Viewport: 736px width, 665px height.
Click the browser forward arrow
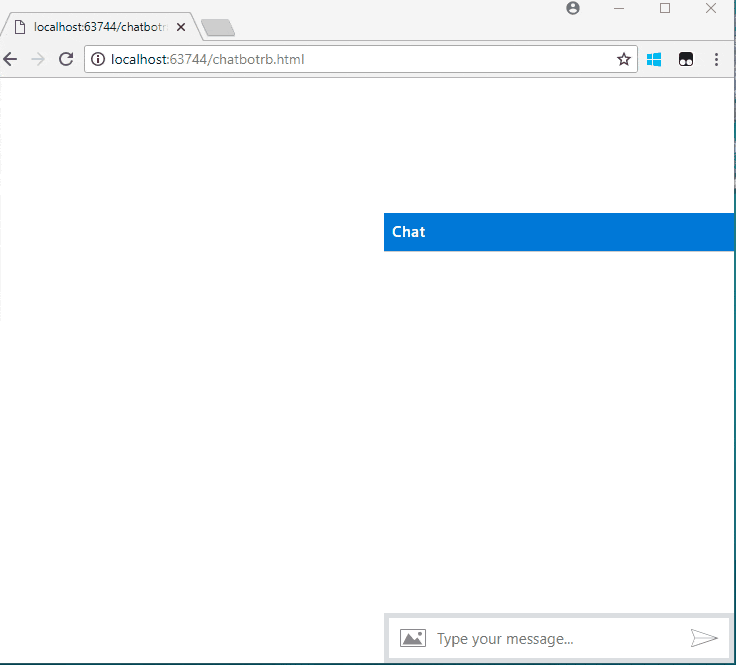coord(38,59)
